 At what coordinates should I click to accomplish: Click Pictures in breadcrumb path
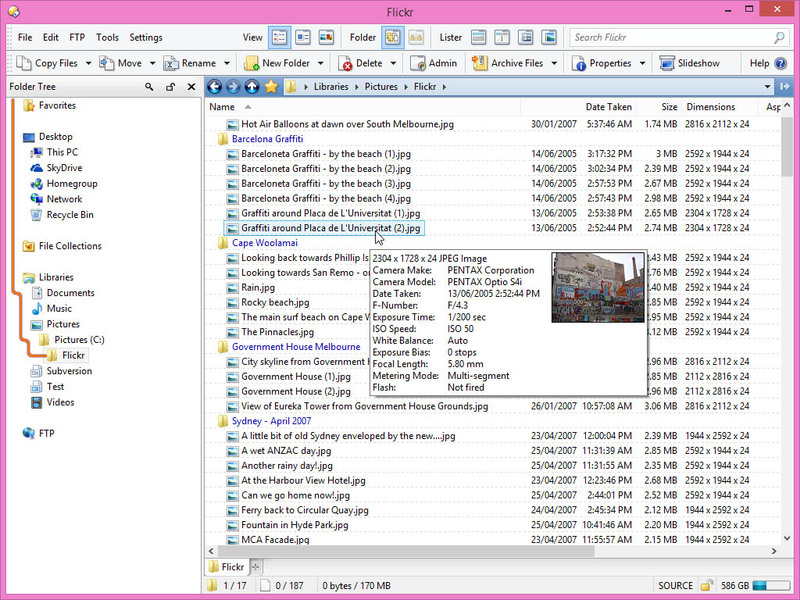pyautogui.click(x=381, y=87)
